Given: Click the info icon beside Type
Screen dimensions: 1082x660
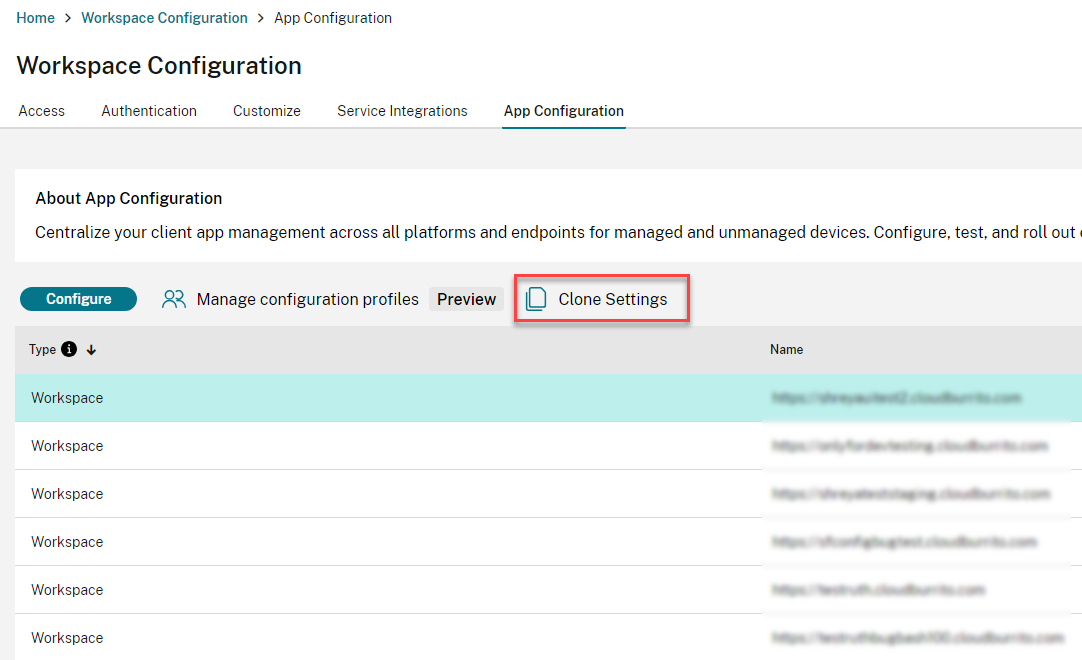Looking at the screenshot, I should [69, 350].
